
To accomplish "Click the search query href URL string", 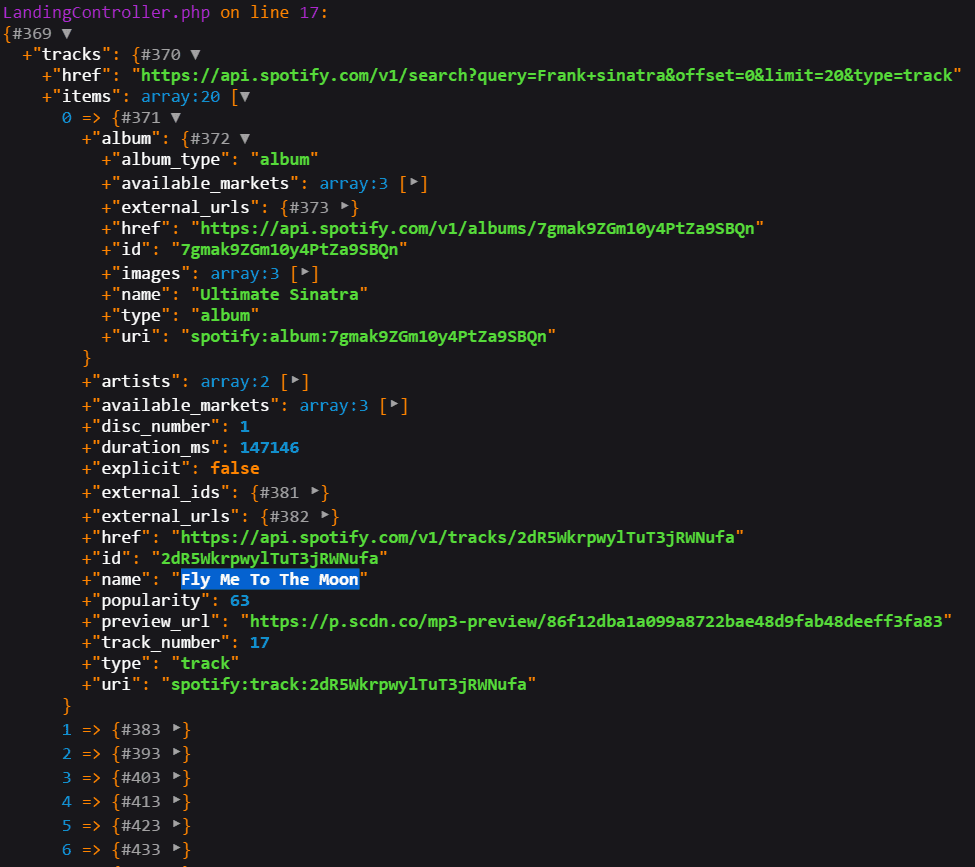I will (547, 76).
